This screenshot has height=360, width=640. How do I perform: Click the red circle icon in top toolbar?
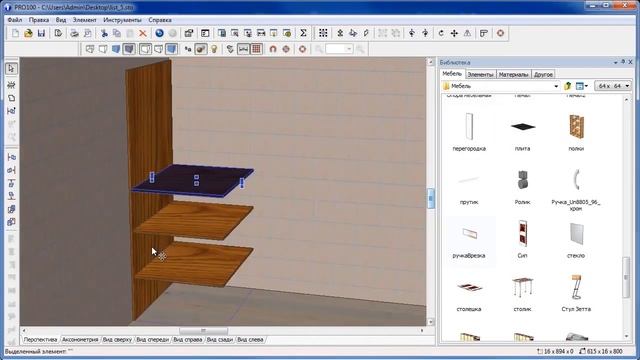tap(500, 33)
